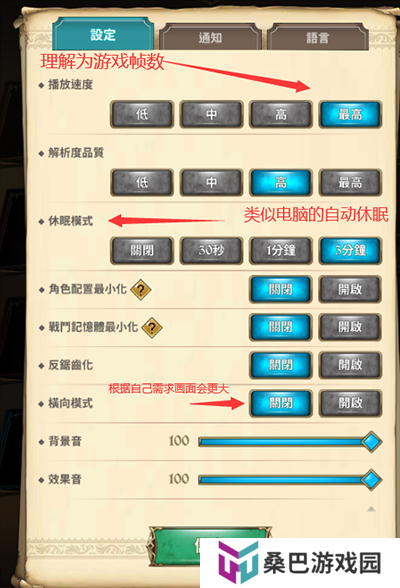Enable 戰鬥記憶體最小化 with 開啟
Image resolution: width=400 pixels, height=588 pixels.
[x=350, y=327]
